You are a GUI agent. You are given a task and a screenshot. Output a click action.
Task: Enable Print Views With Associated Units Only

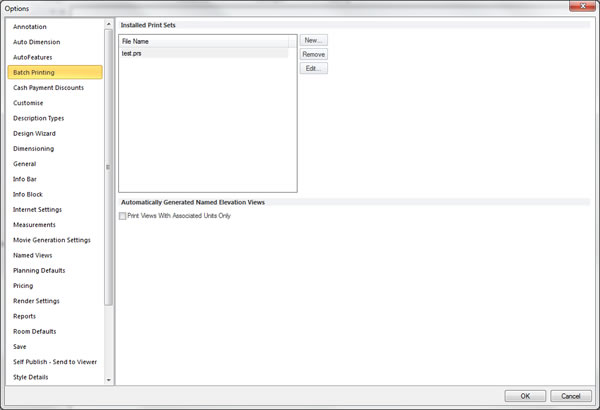123,216
